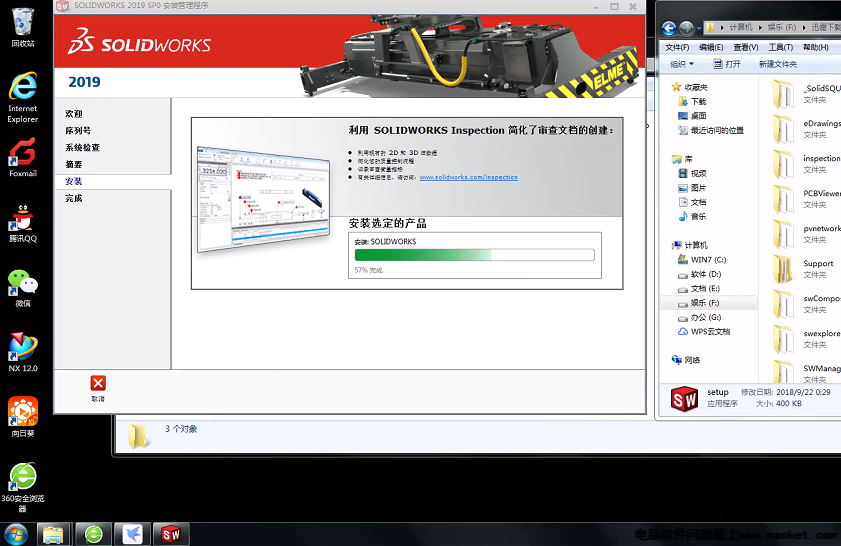Image resolution: width=841 pixels, height=546 pixels.
Task: Open the Windows Start menu
Action: 16,534
